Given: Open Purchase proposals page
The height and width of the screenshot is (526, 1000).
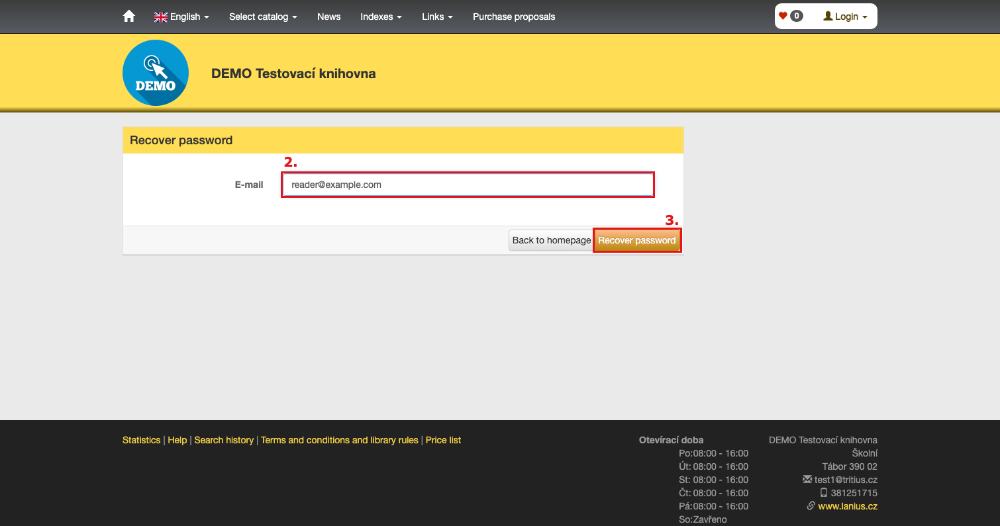Looking at the screenshot, I should [x=513, y=17].
